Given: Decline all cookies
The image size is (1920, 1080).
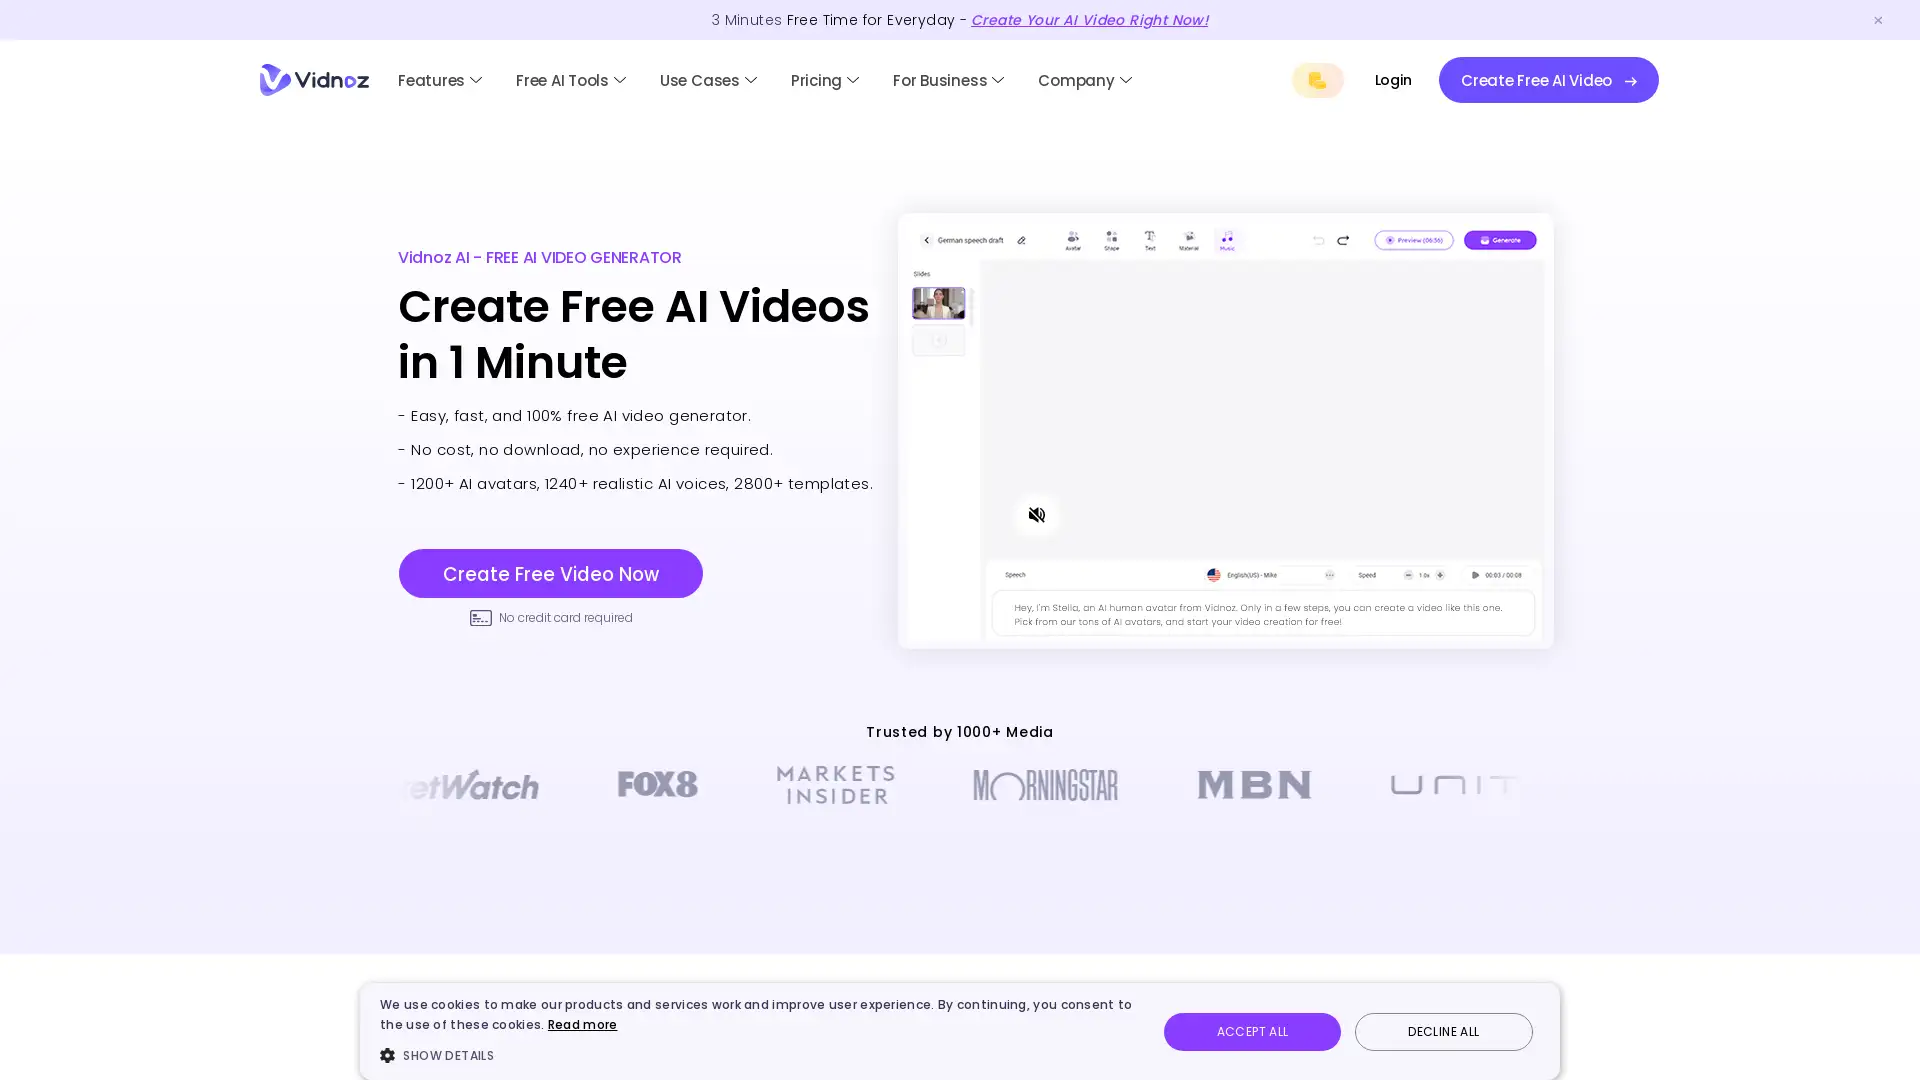Looking at the screenshot, I should click(1443, 1032).
